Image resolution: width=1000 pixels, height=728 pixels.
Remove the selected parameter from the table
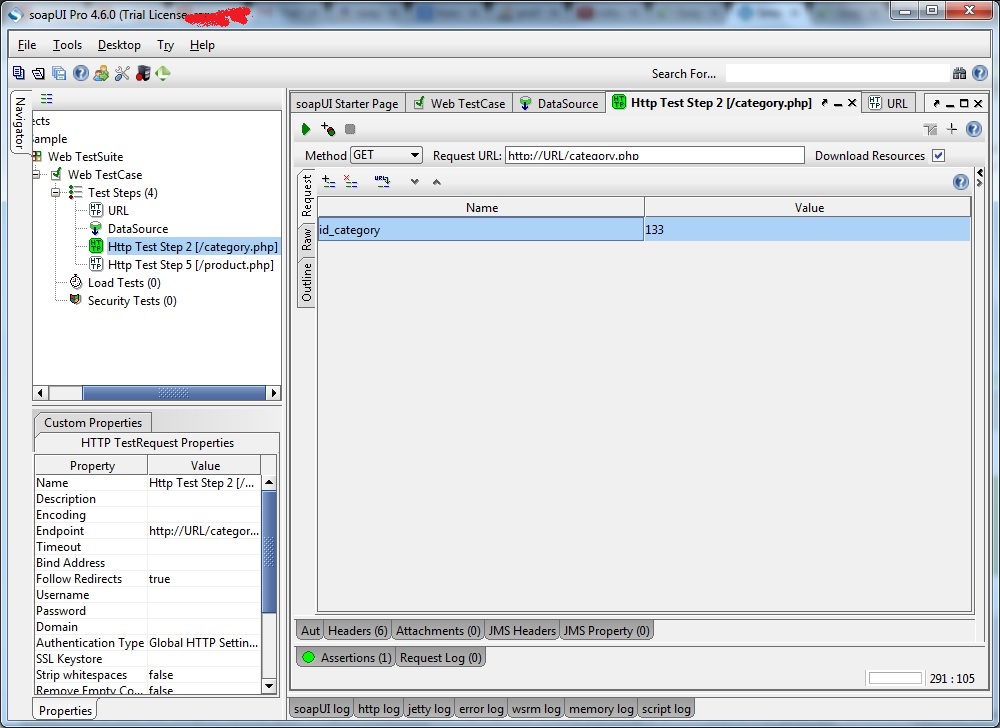point(351,182)
